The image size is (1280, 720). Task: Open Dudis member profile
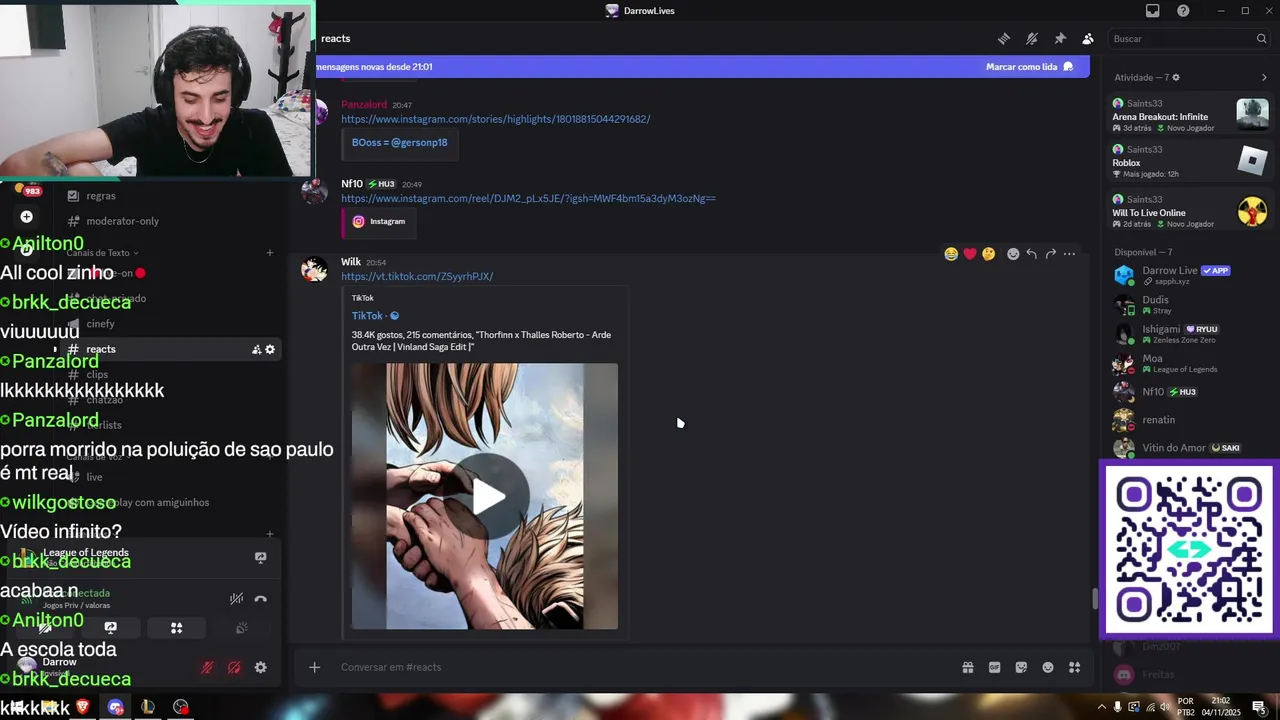coord(1186,304)
